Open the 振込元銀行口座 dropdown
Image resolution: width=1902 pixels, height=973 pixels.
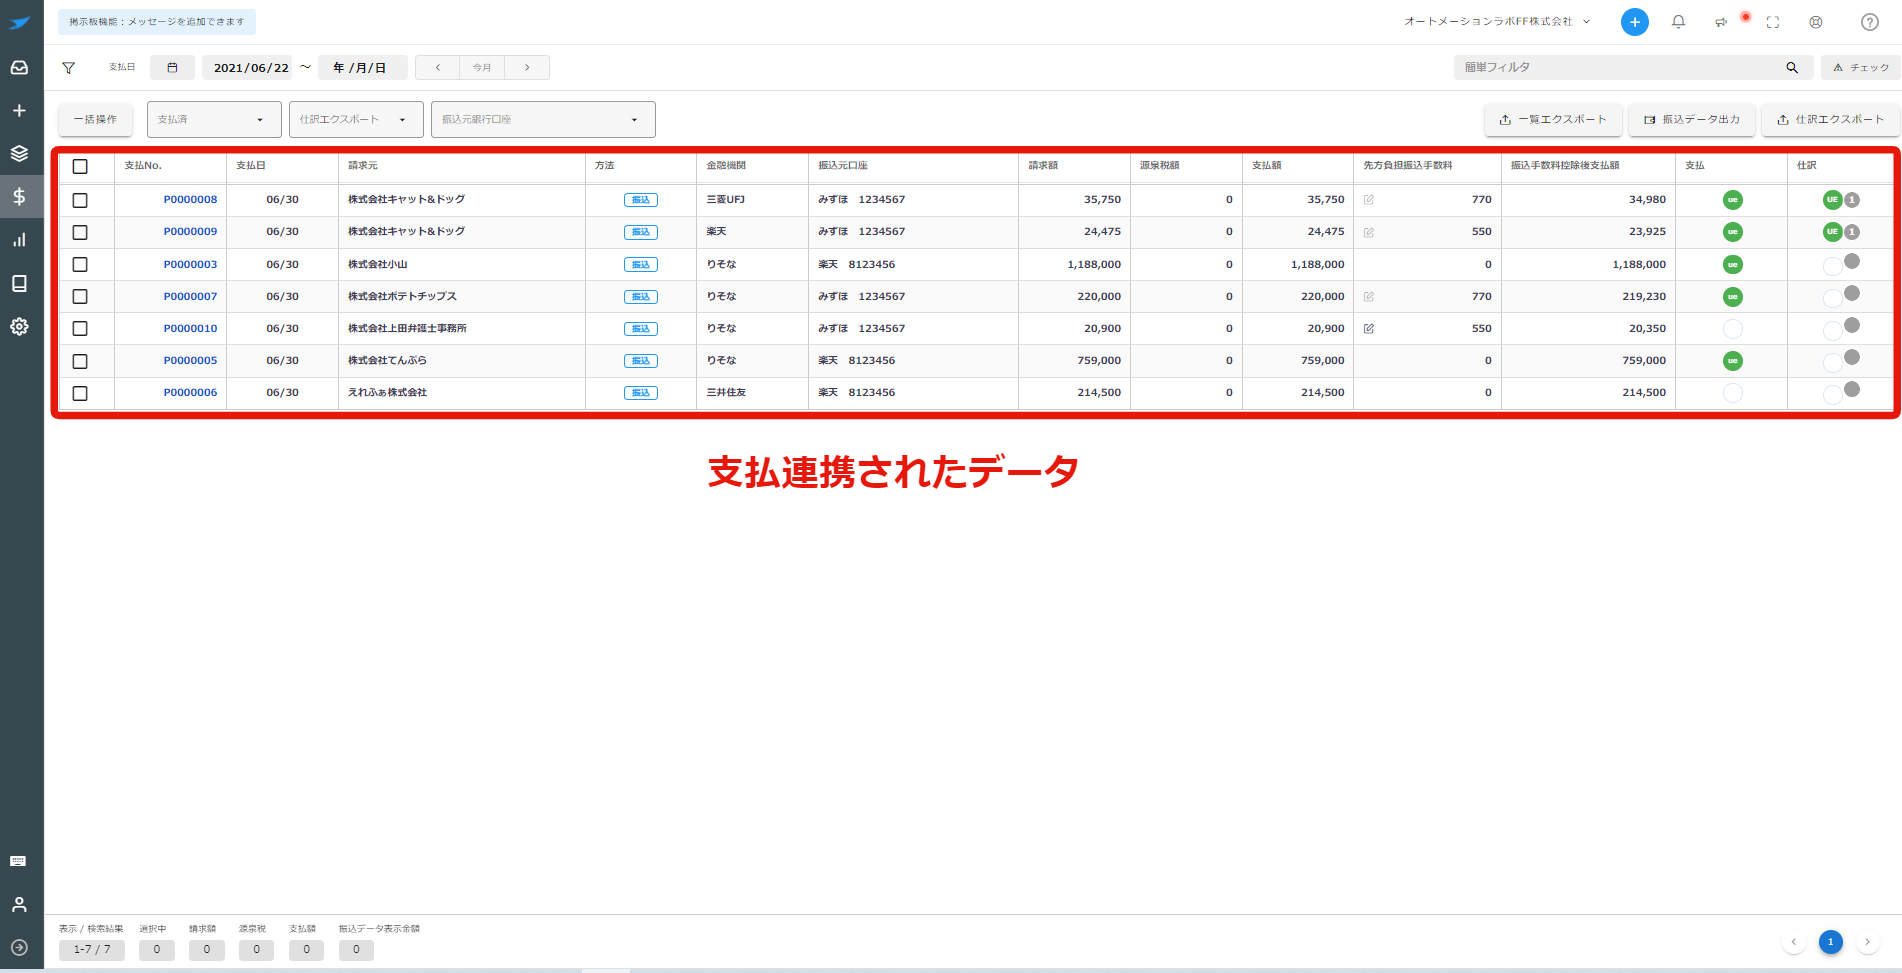(543, 119)
